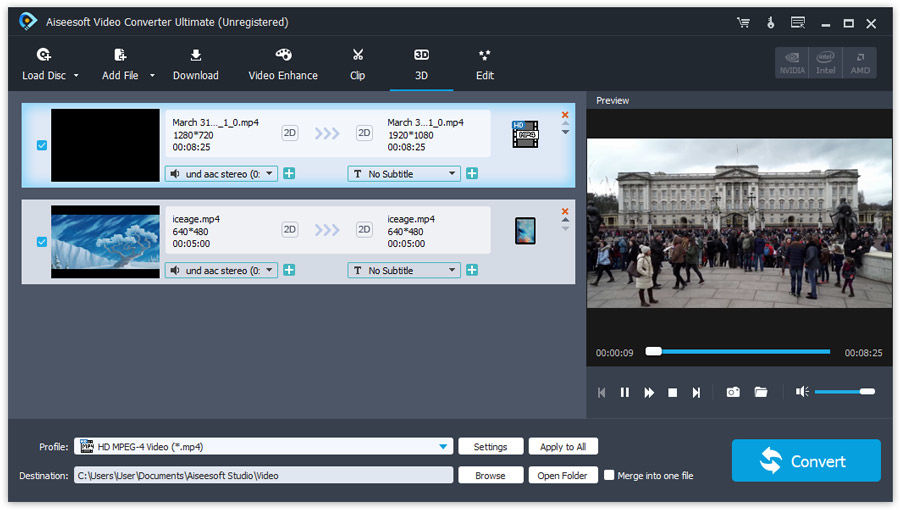The image size is (900, 510).
Task: Jump to previous frame in preview
Action: [602, 392]
